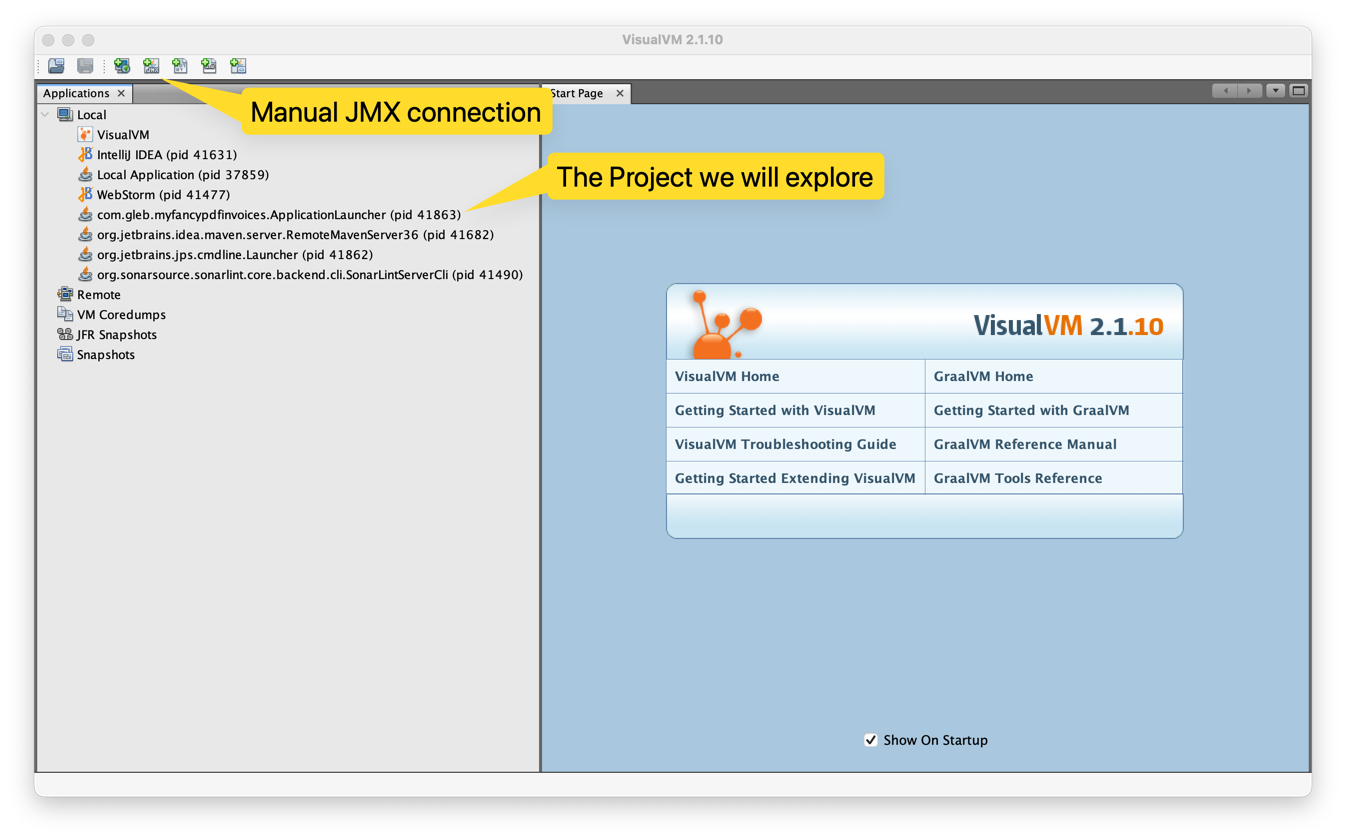The image size is (1346, 839).
Task: Click the Add VM Coredump toolbar icon
Action: (179, 65)
